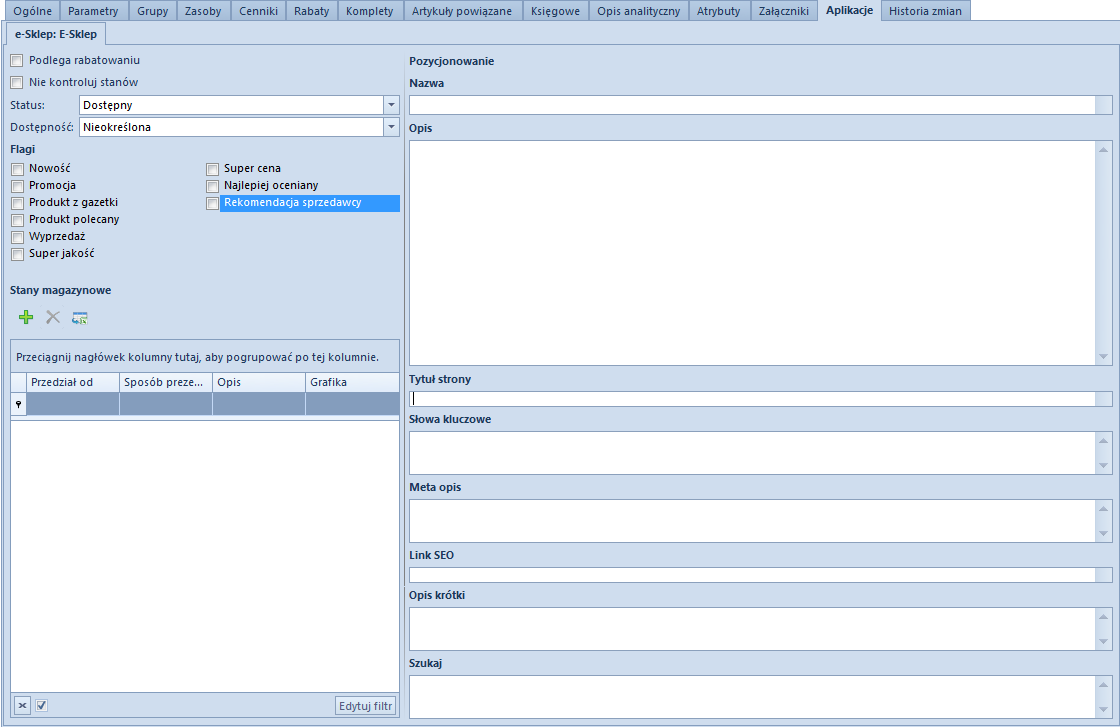Click the group-by panel header hint

pos(197,357)
